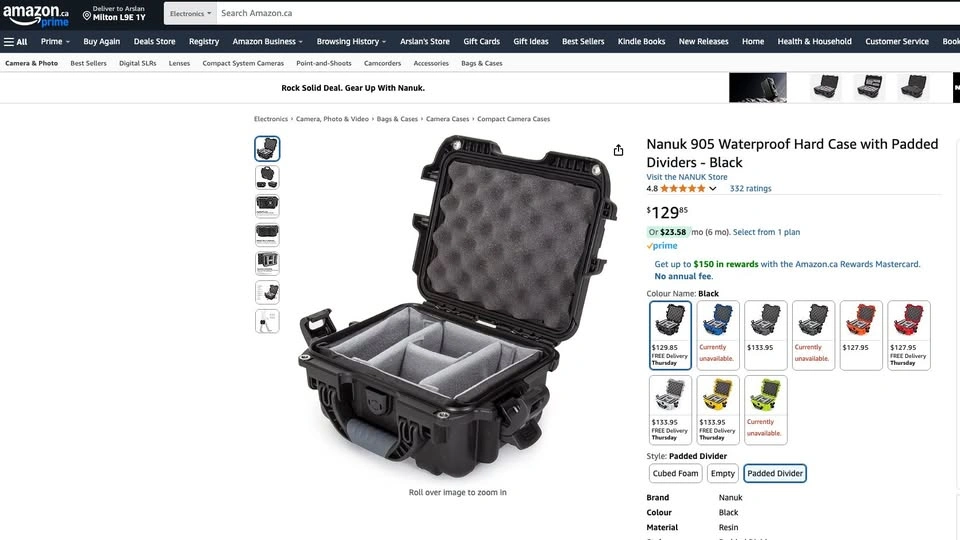This screenshot has width=960, height=540.
Task: Open the delivery location pin for Milton
Action: click(87, 15)
